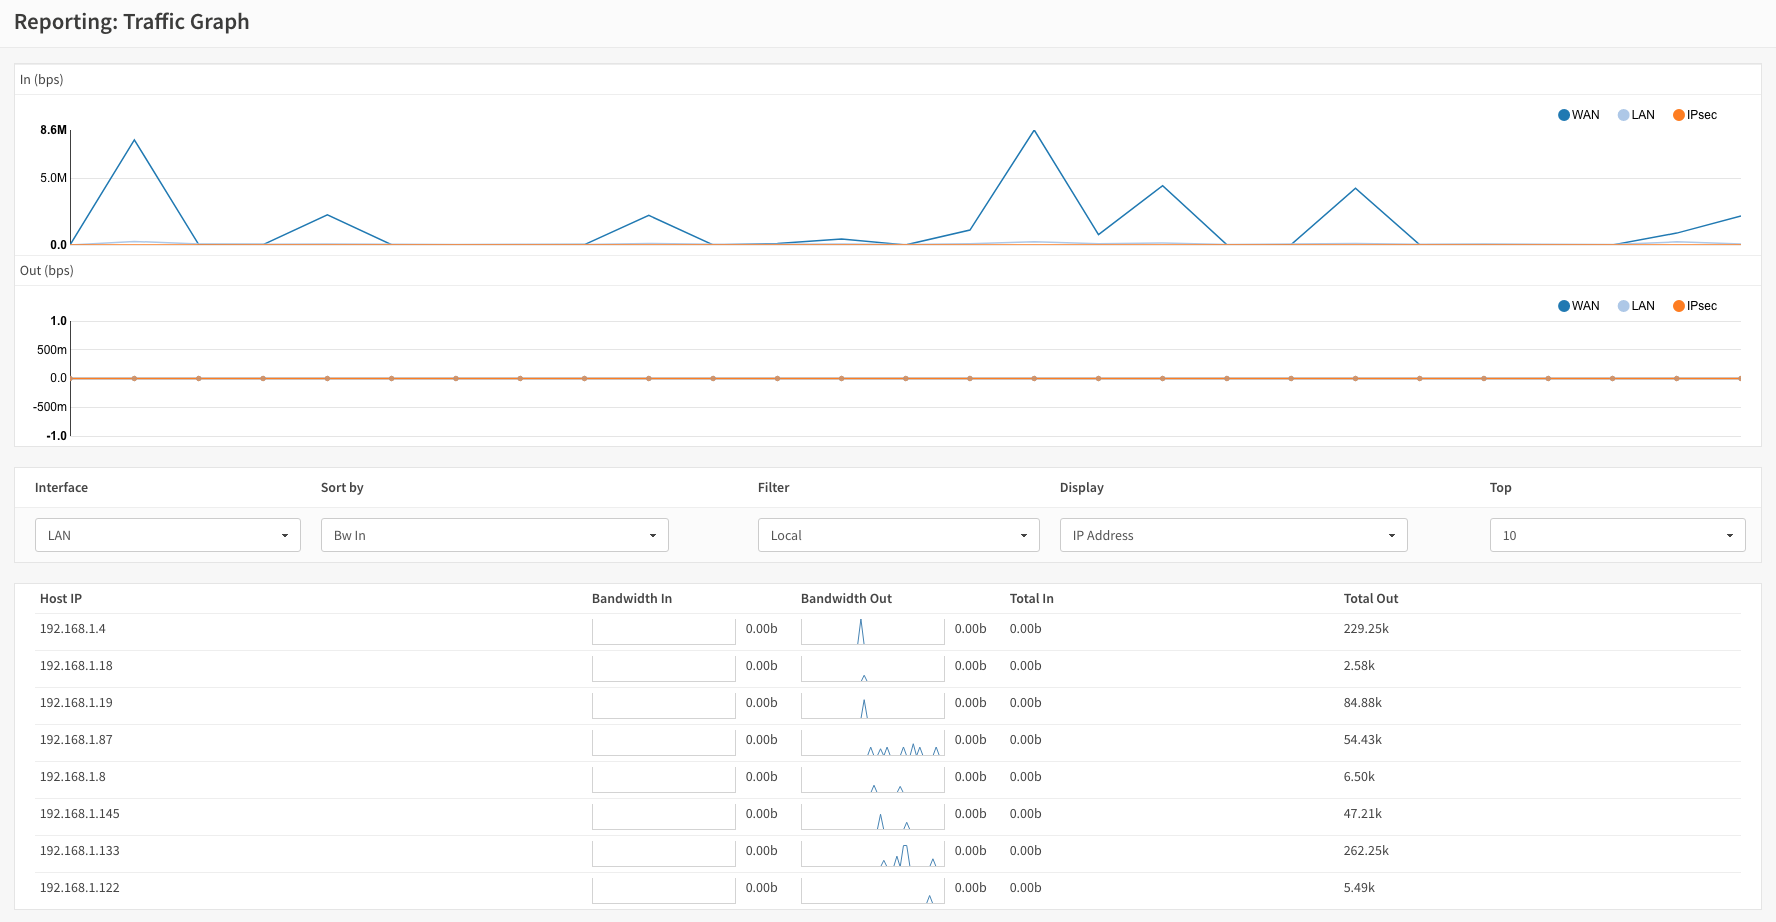Click the LAN legend dot on the Out chart
The width and height of the screenshot is (1776, 922).
[x=1621, y=305]
